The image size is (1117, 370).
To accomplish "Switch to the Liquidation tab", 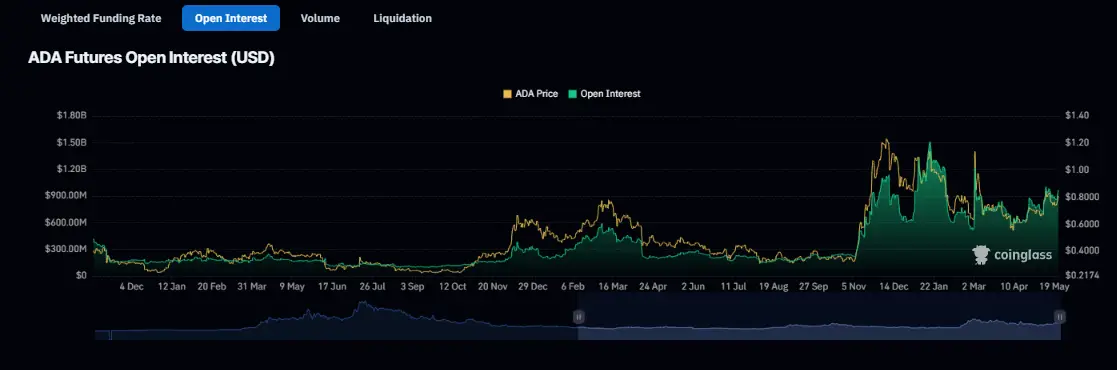I will point(402,19).
